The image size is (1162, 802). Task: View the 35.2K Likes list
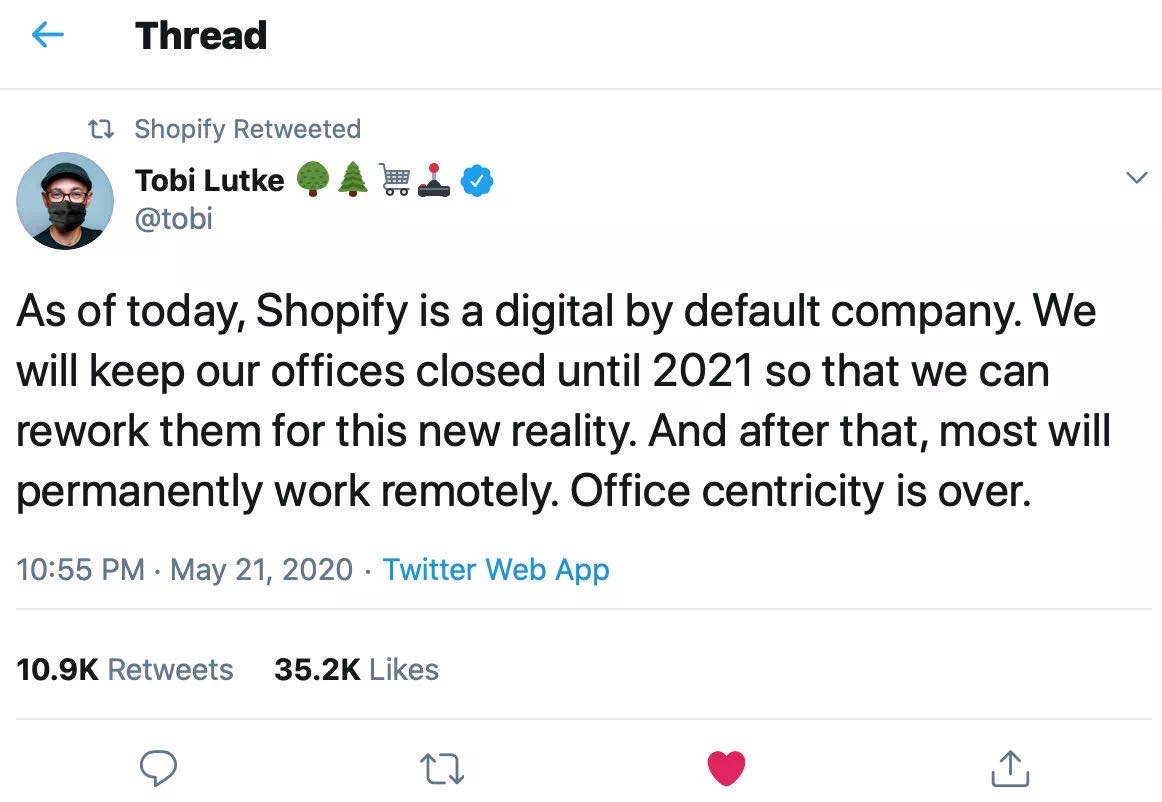tap(356, 669)
